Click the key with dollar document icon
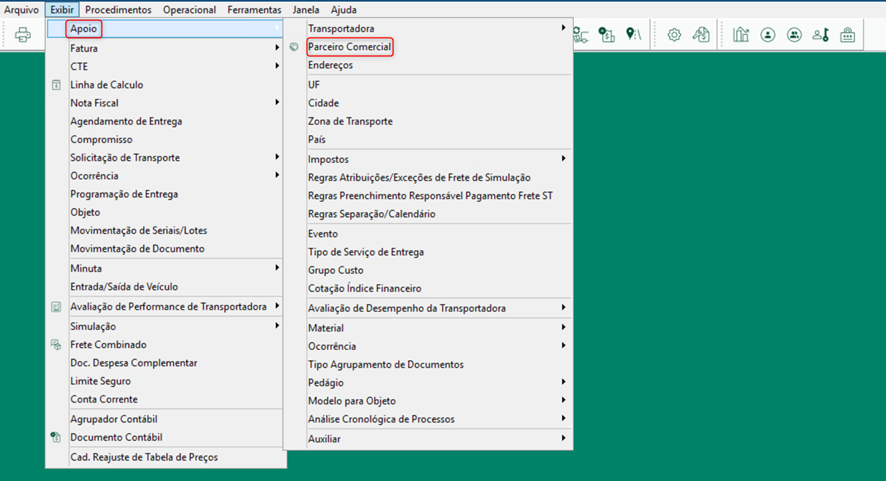Image resolution: width=886 pixels, height=481 pixels. click(x=701, y=35)
